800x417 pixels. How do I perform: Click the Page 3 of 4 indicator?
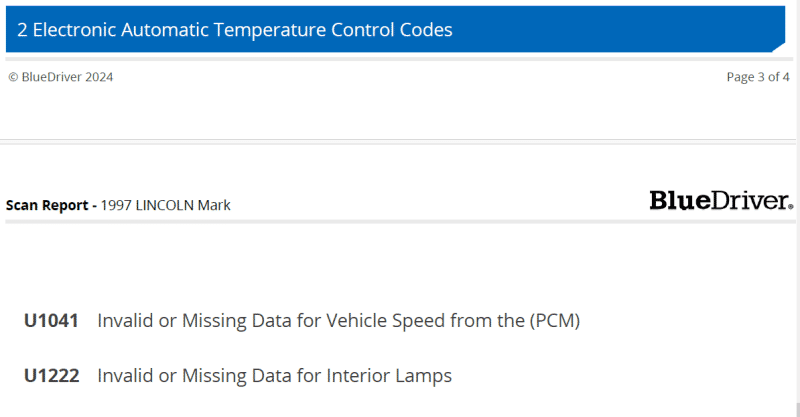[x=758, y=77]
